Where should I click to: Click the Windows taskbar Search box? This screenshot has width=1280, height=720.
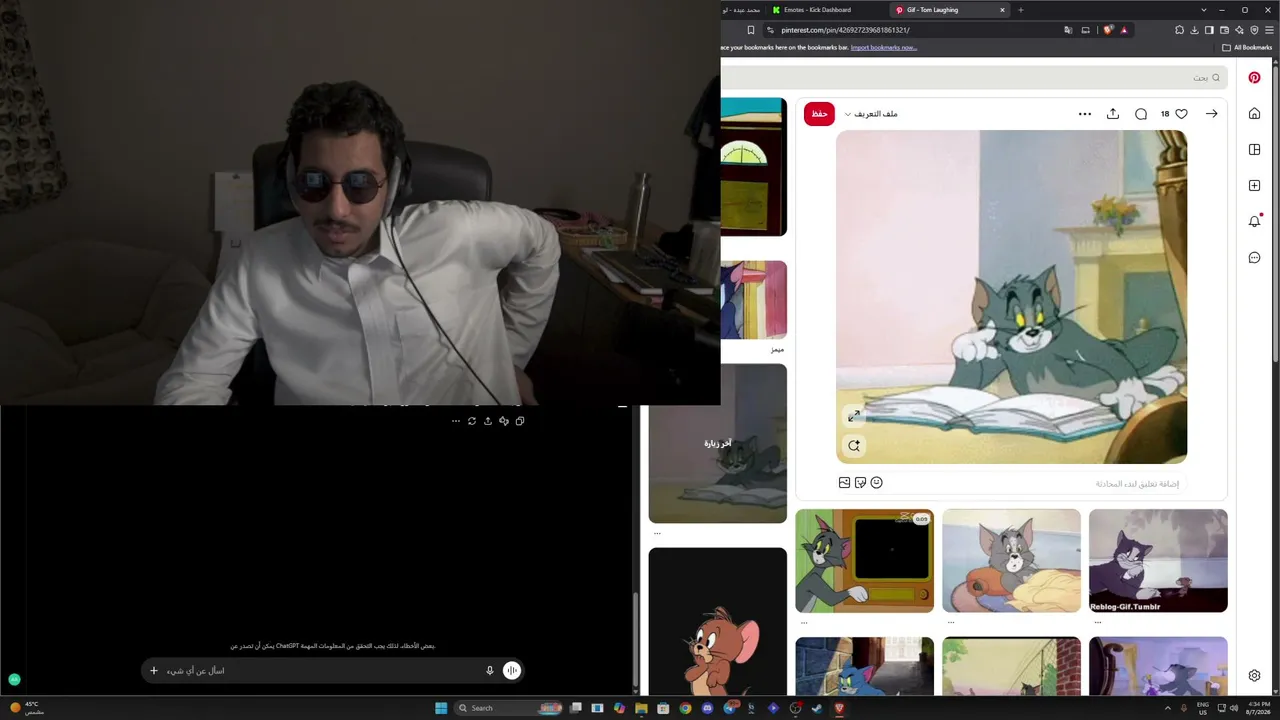point(510,708)
